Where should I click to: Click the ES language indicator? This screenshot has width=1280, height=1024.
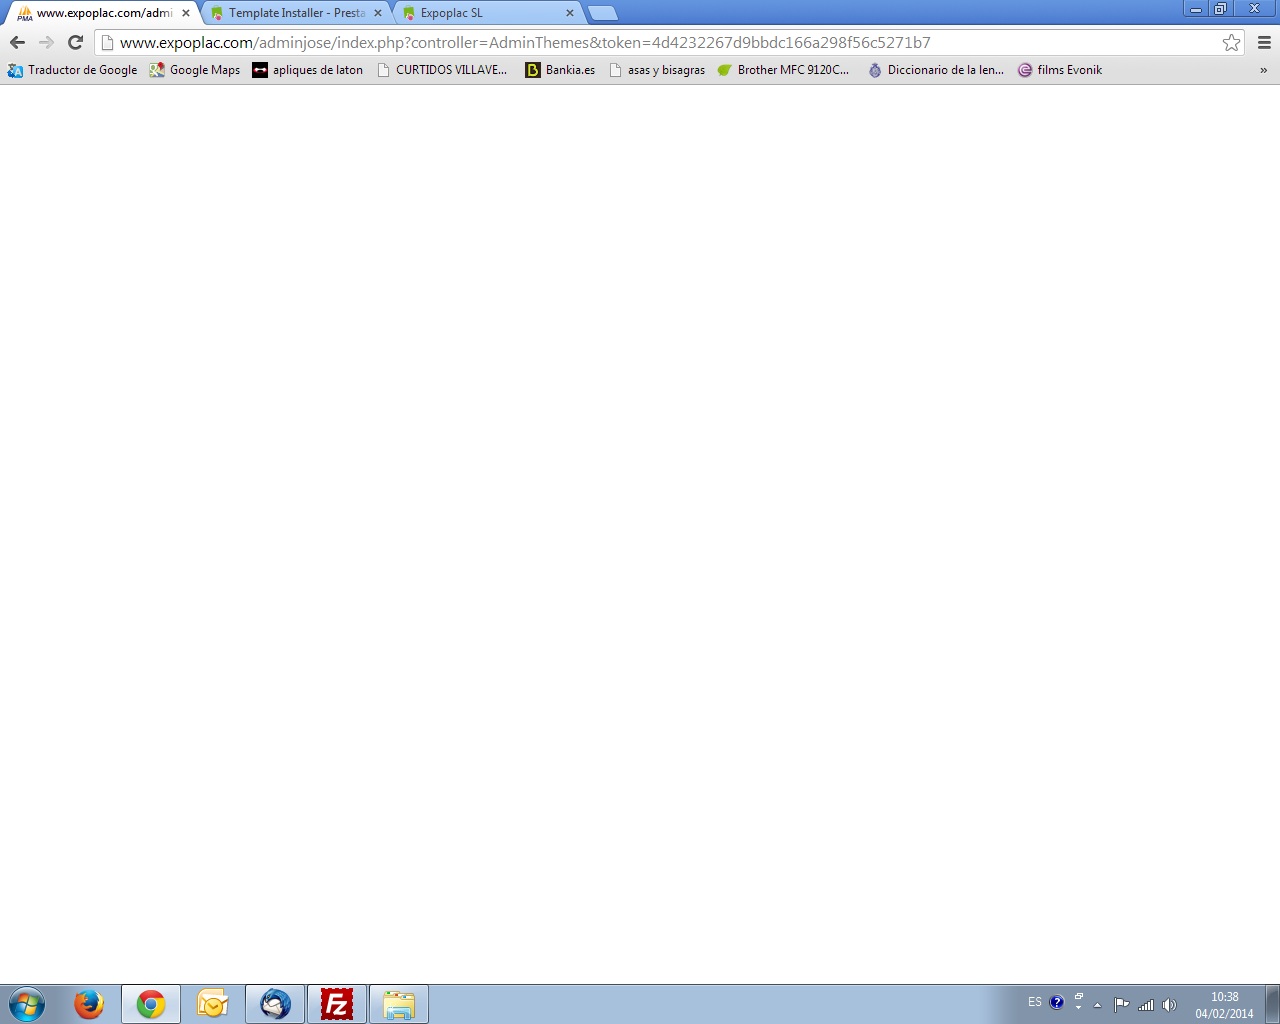click(1035, 1002)
